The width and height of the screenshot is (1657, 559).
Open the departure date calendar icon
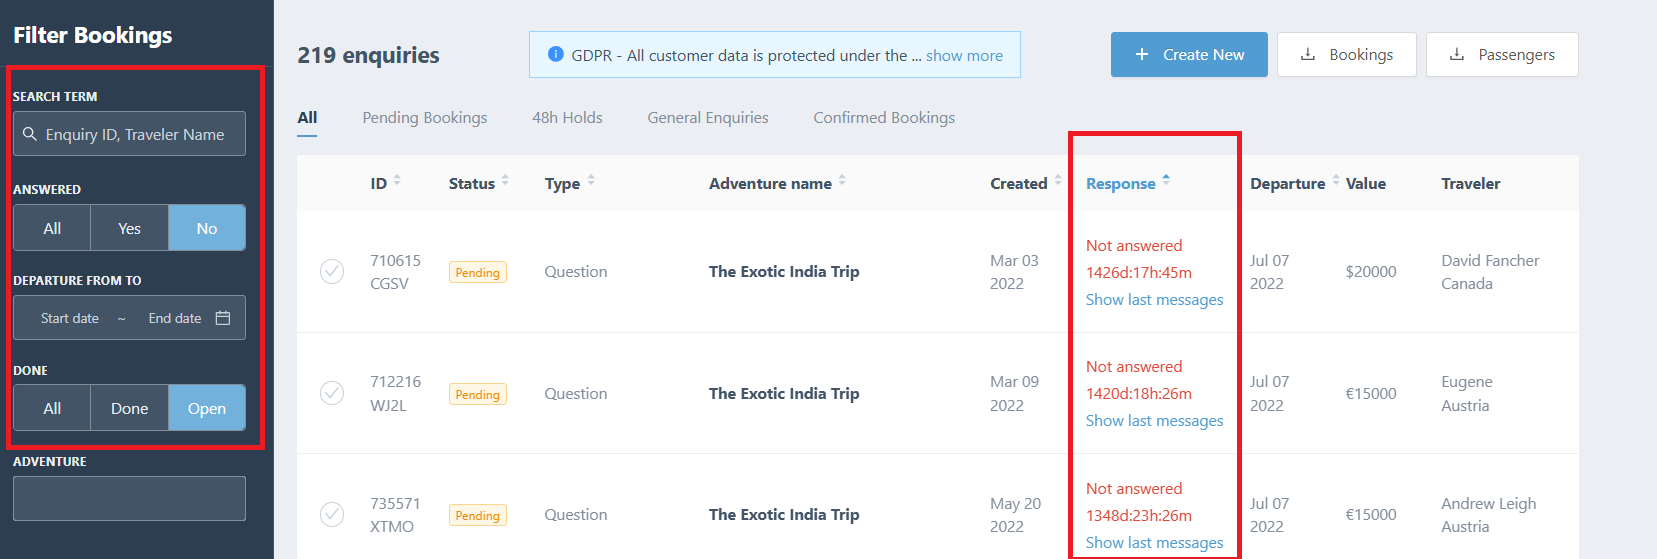[223, 318]
